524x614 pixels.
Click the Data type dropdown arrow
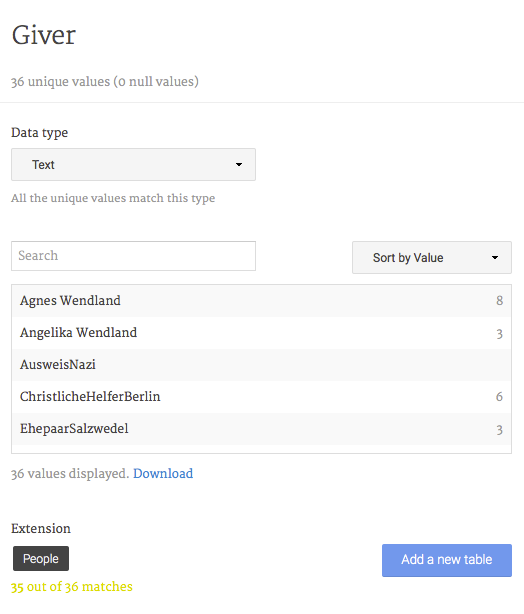pos(239,164)
